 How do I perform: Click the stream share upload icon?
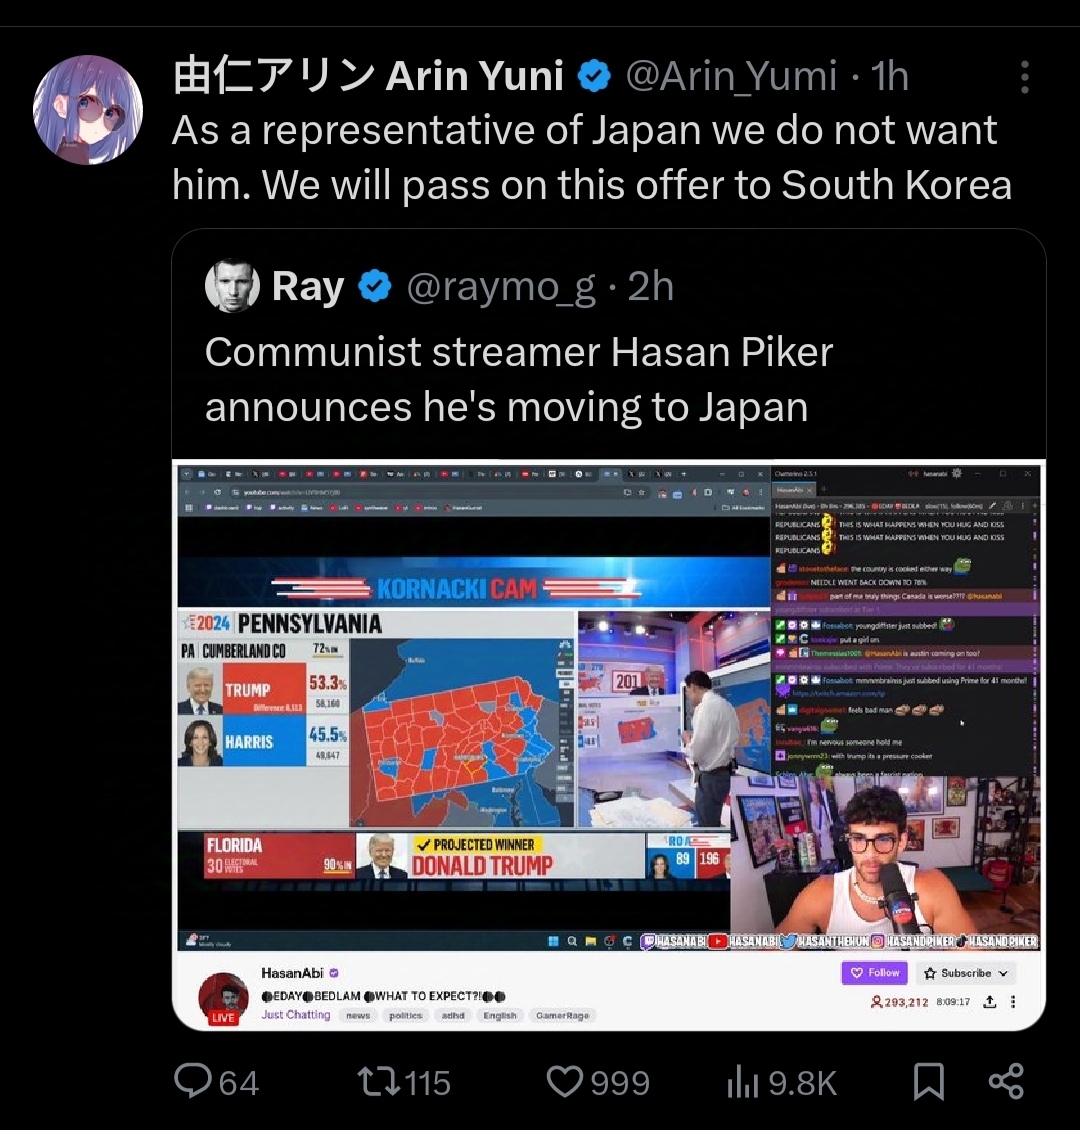[x=990, y=1002]
